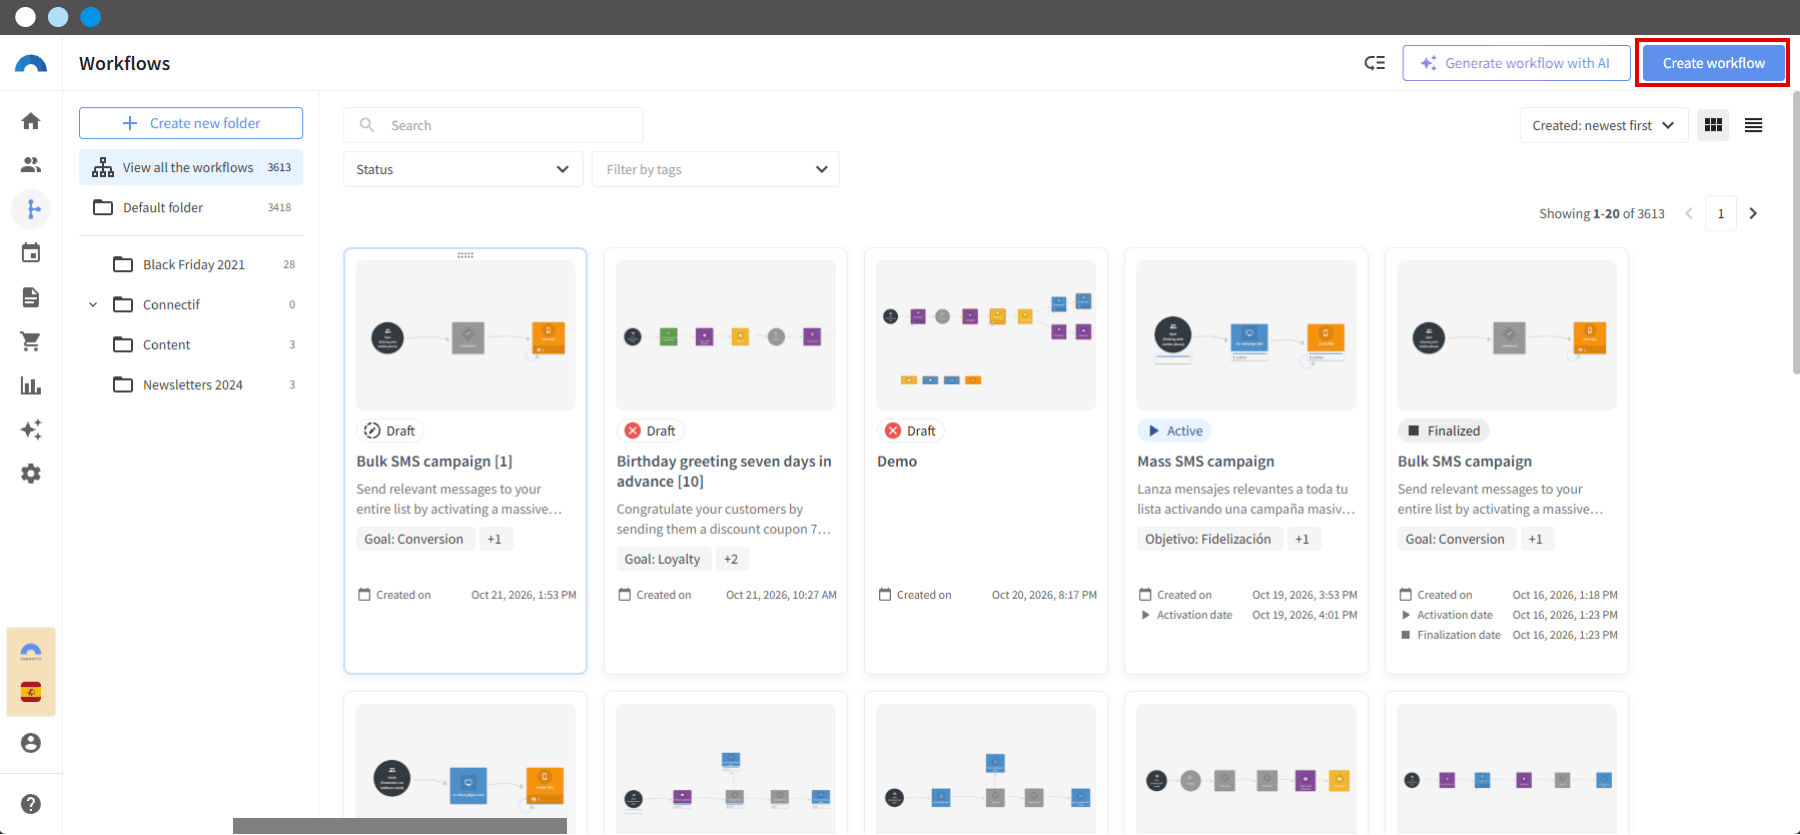Image resolution: width=1800 pixels, height=835 pixels.
Task: Switch to list view layout
Action: 1753,125
